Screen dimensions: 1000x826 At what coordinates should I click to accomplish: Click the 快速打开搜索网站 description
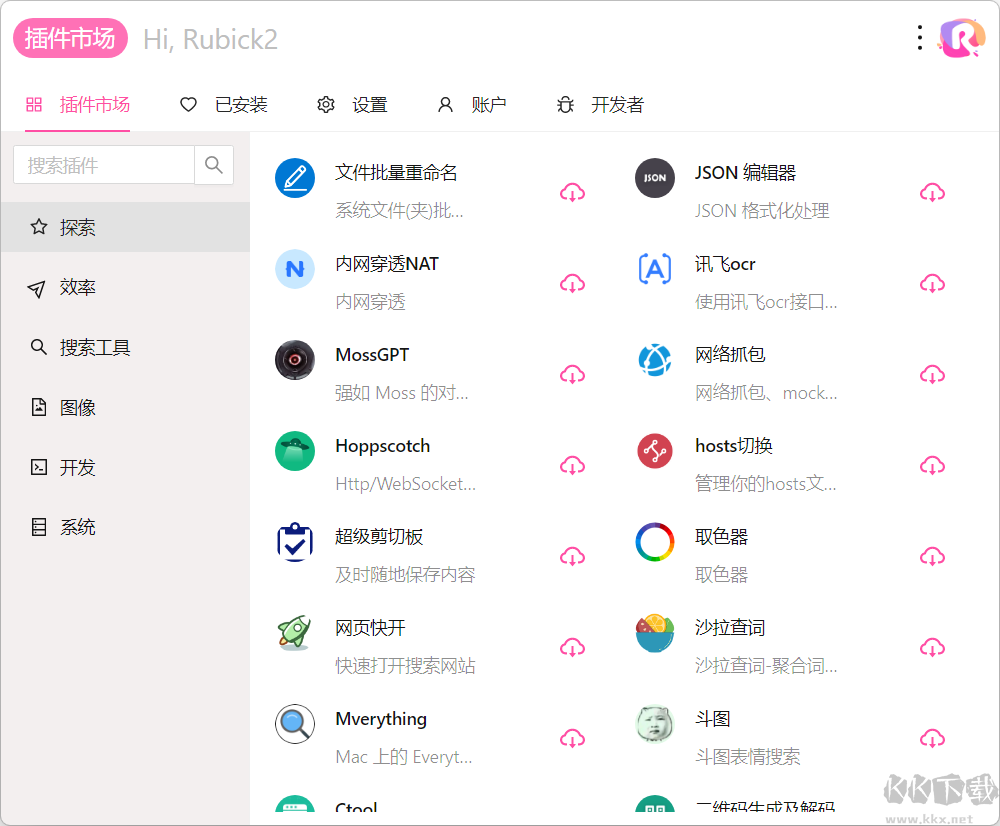coord(405,666)
